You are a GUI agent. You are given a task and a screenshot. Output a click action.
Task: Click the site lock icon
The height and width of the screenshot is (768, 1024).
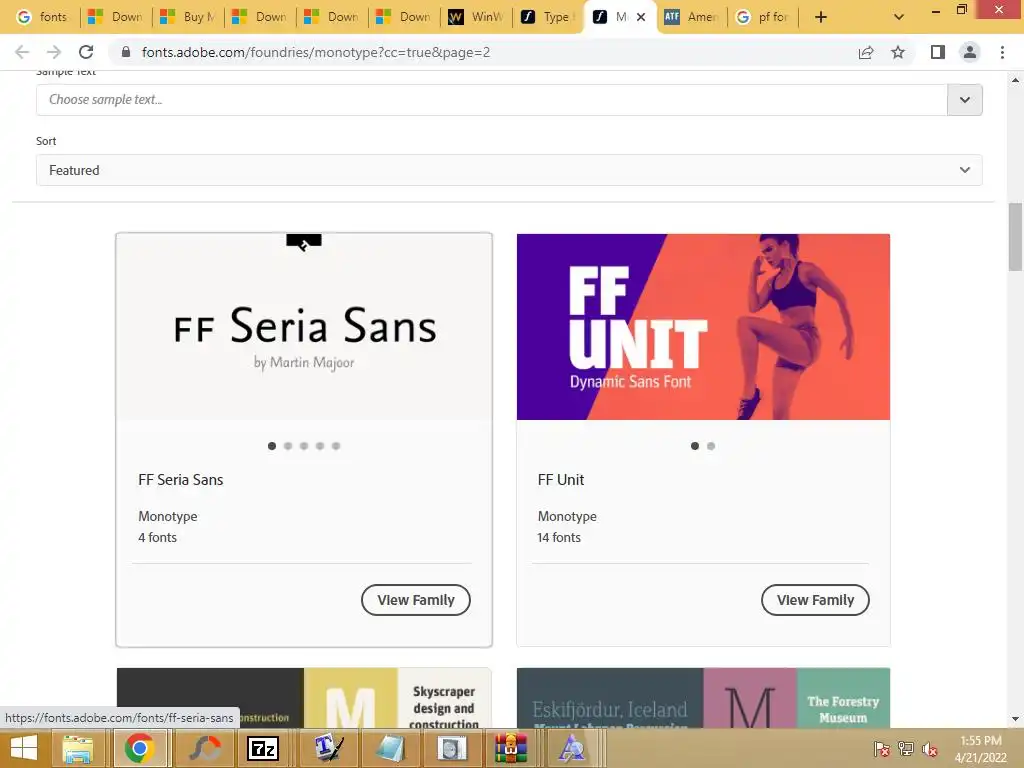[x=126, y=52]
